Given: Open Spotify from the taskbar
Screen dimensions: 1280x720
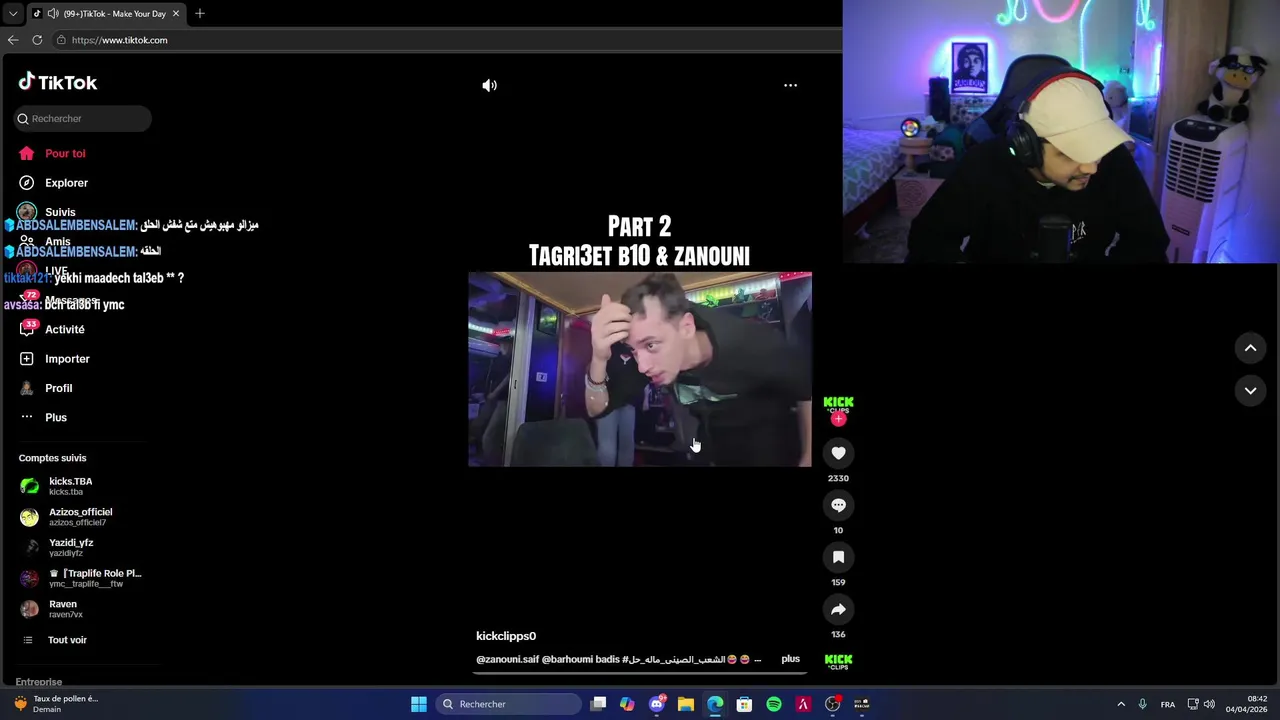Looking at the screenshot, I should pos(774,704).
